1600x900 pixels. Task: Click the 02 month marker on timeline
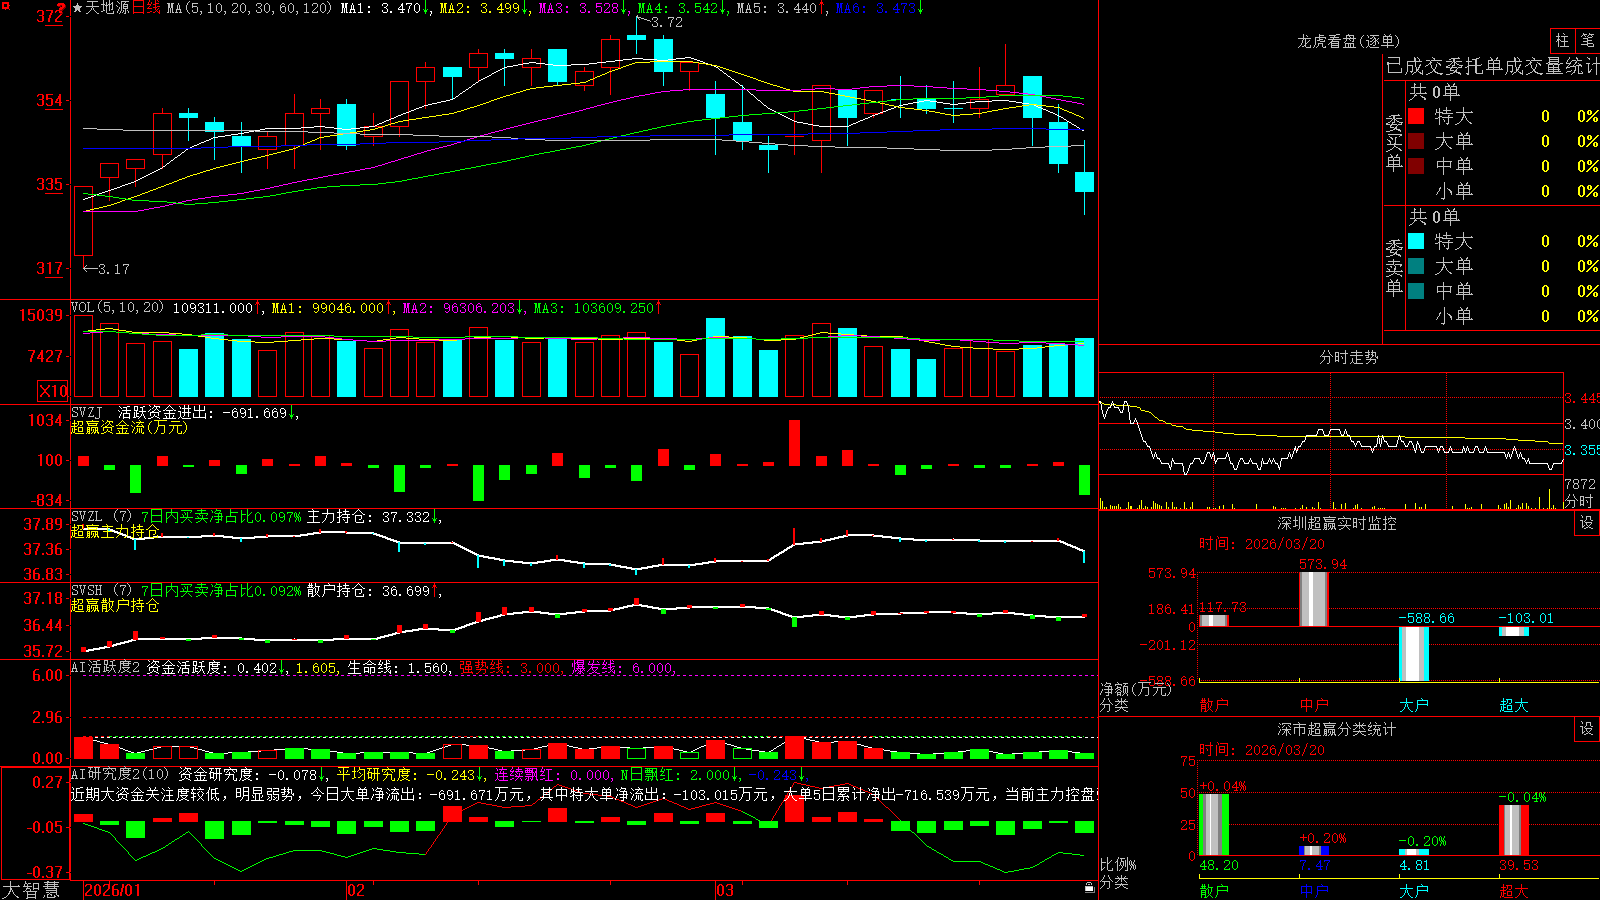coord(356,890)
